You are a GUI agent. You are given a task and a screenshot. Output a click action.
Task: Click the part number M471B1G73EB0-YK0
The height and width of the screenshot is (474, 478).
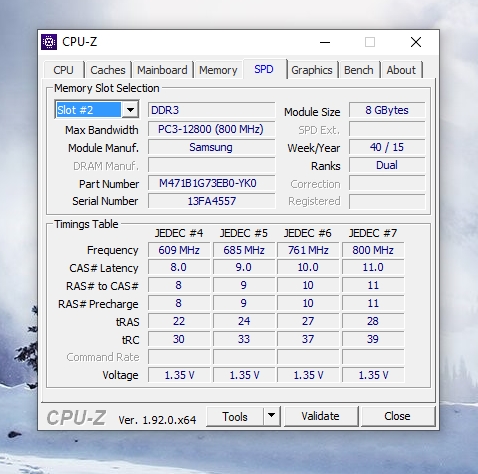tap(212, 183)
